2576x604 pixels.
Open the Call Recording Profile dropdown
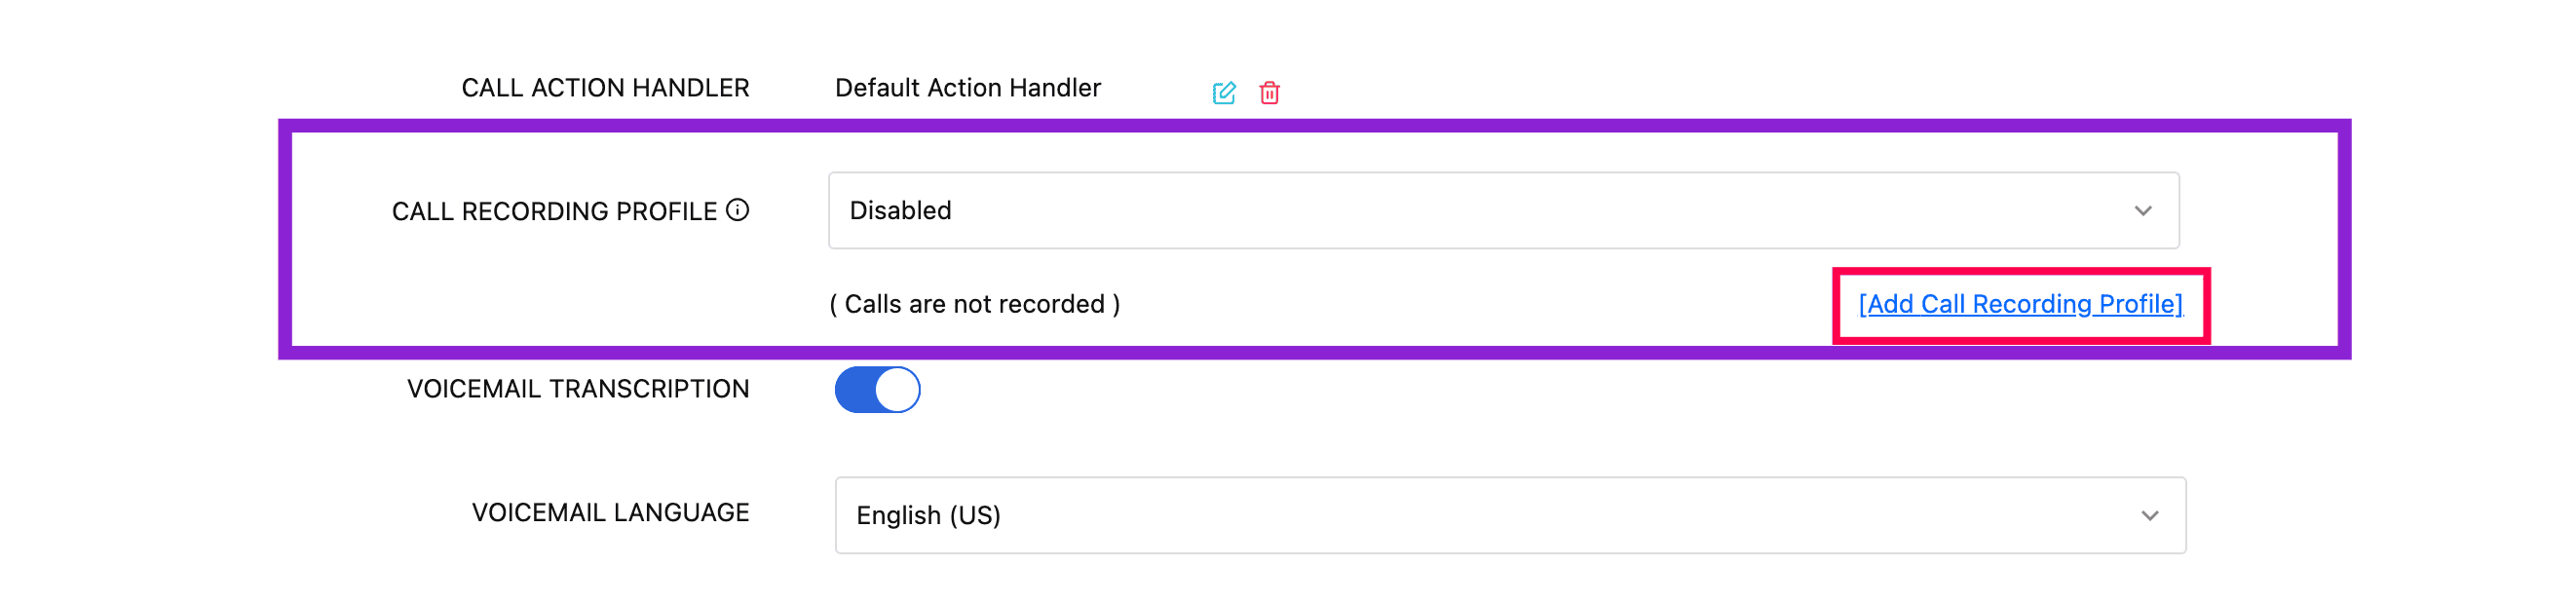coord(1502,210)
